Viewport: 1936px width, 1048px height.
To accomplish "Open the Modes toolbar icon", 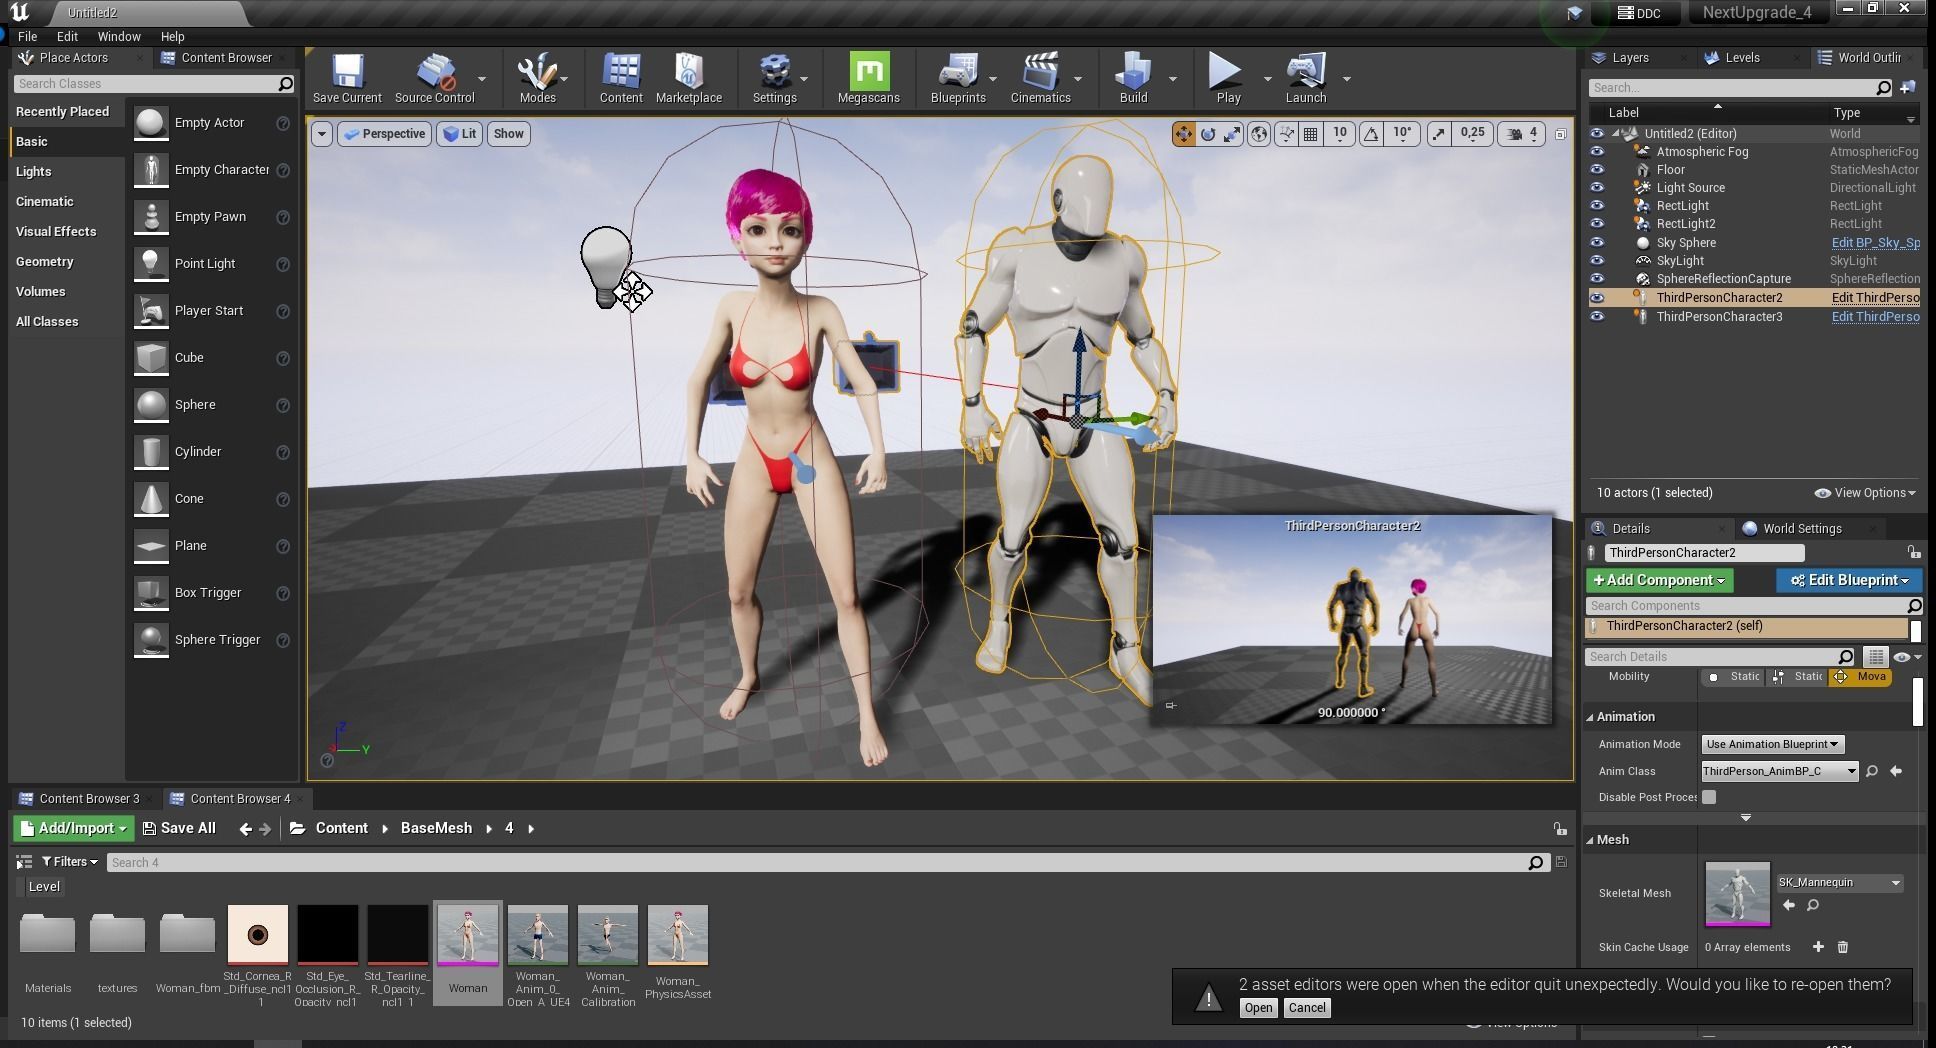I will coord(537,78).
